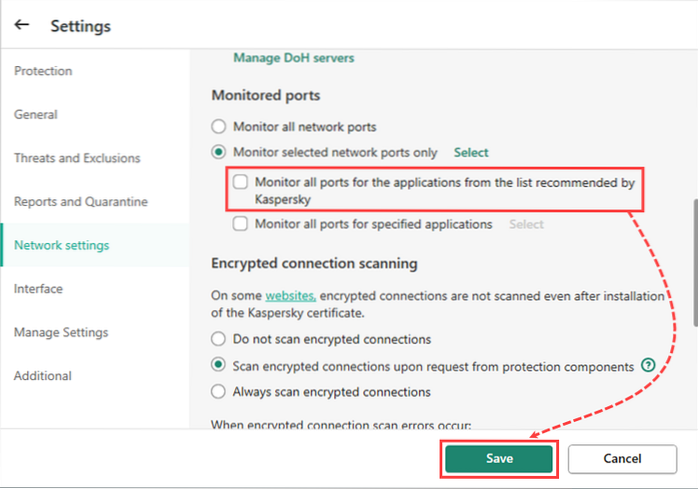Click the Manage DoH servers link
The height and width of the screenshot is (489, 698).
coord(293,58)
